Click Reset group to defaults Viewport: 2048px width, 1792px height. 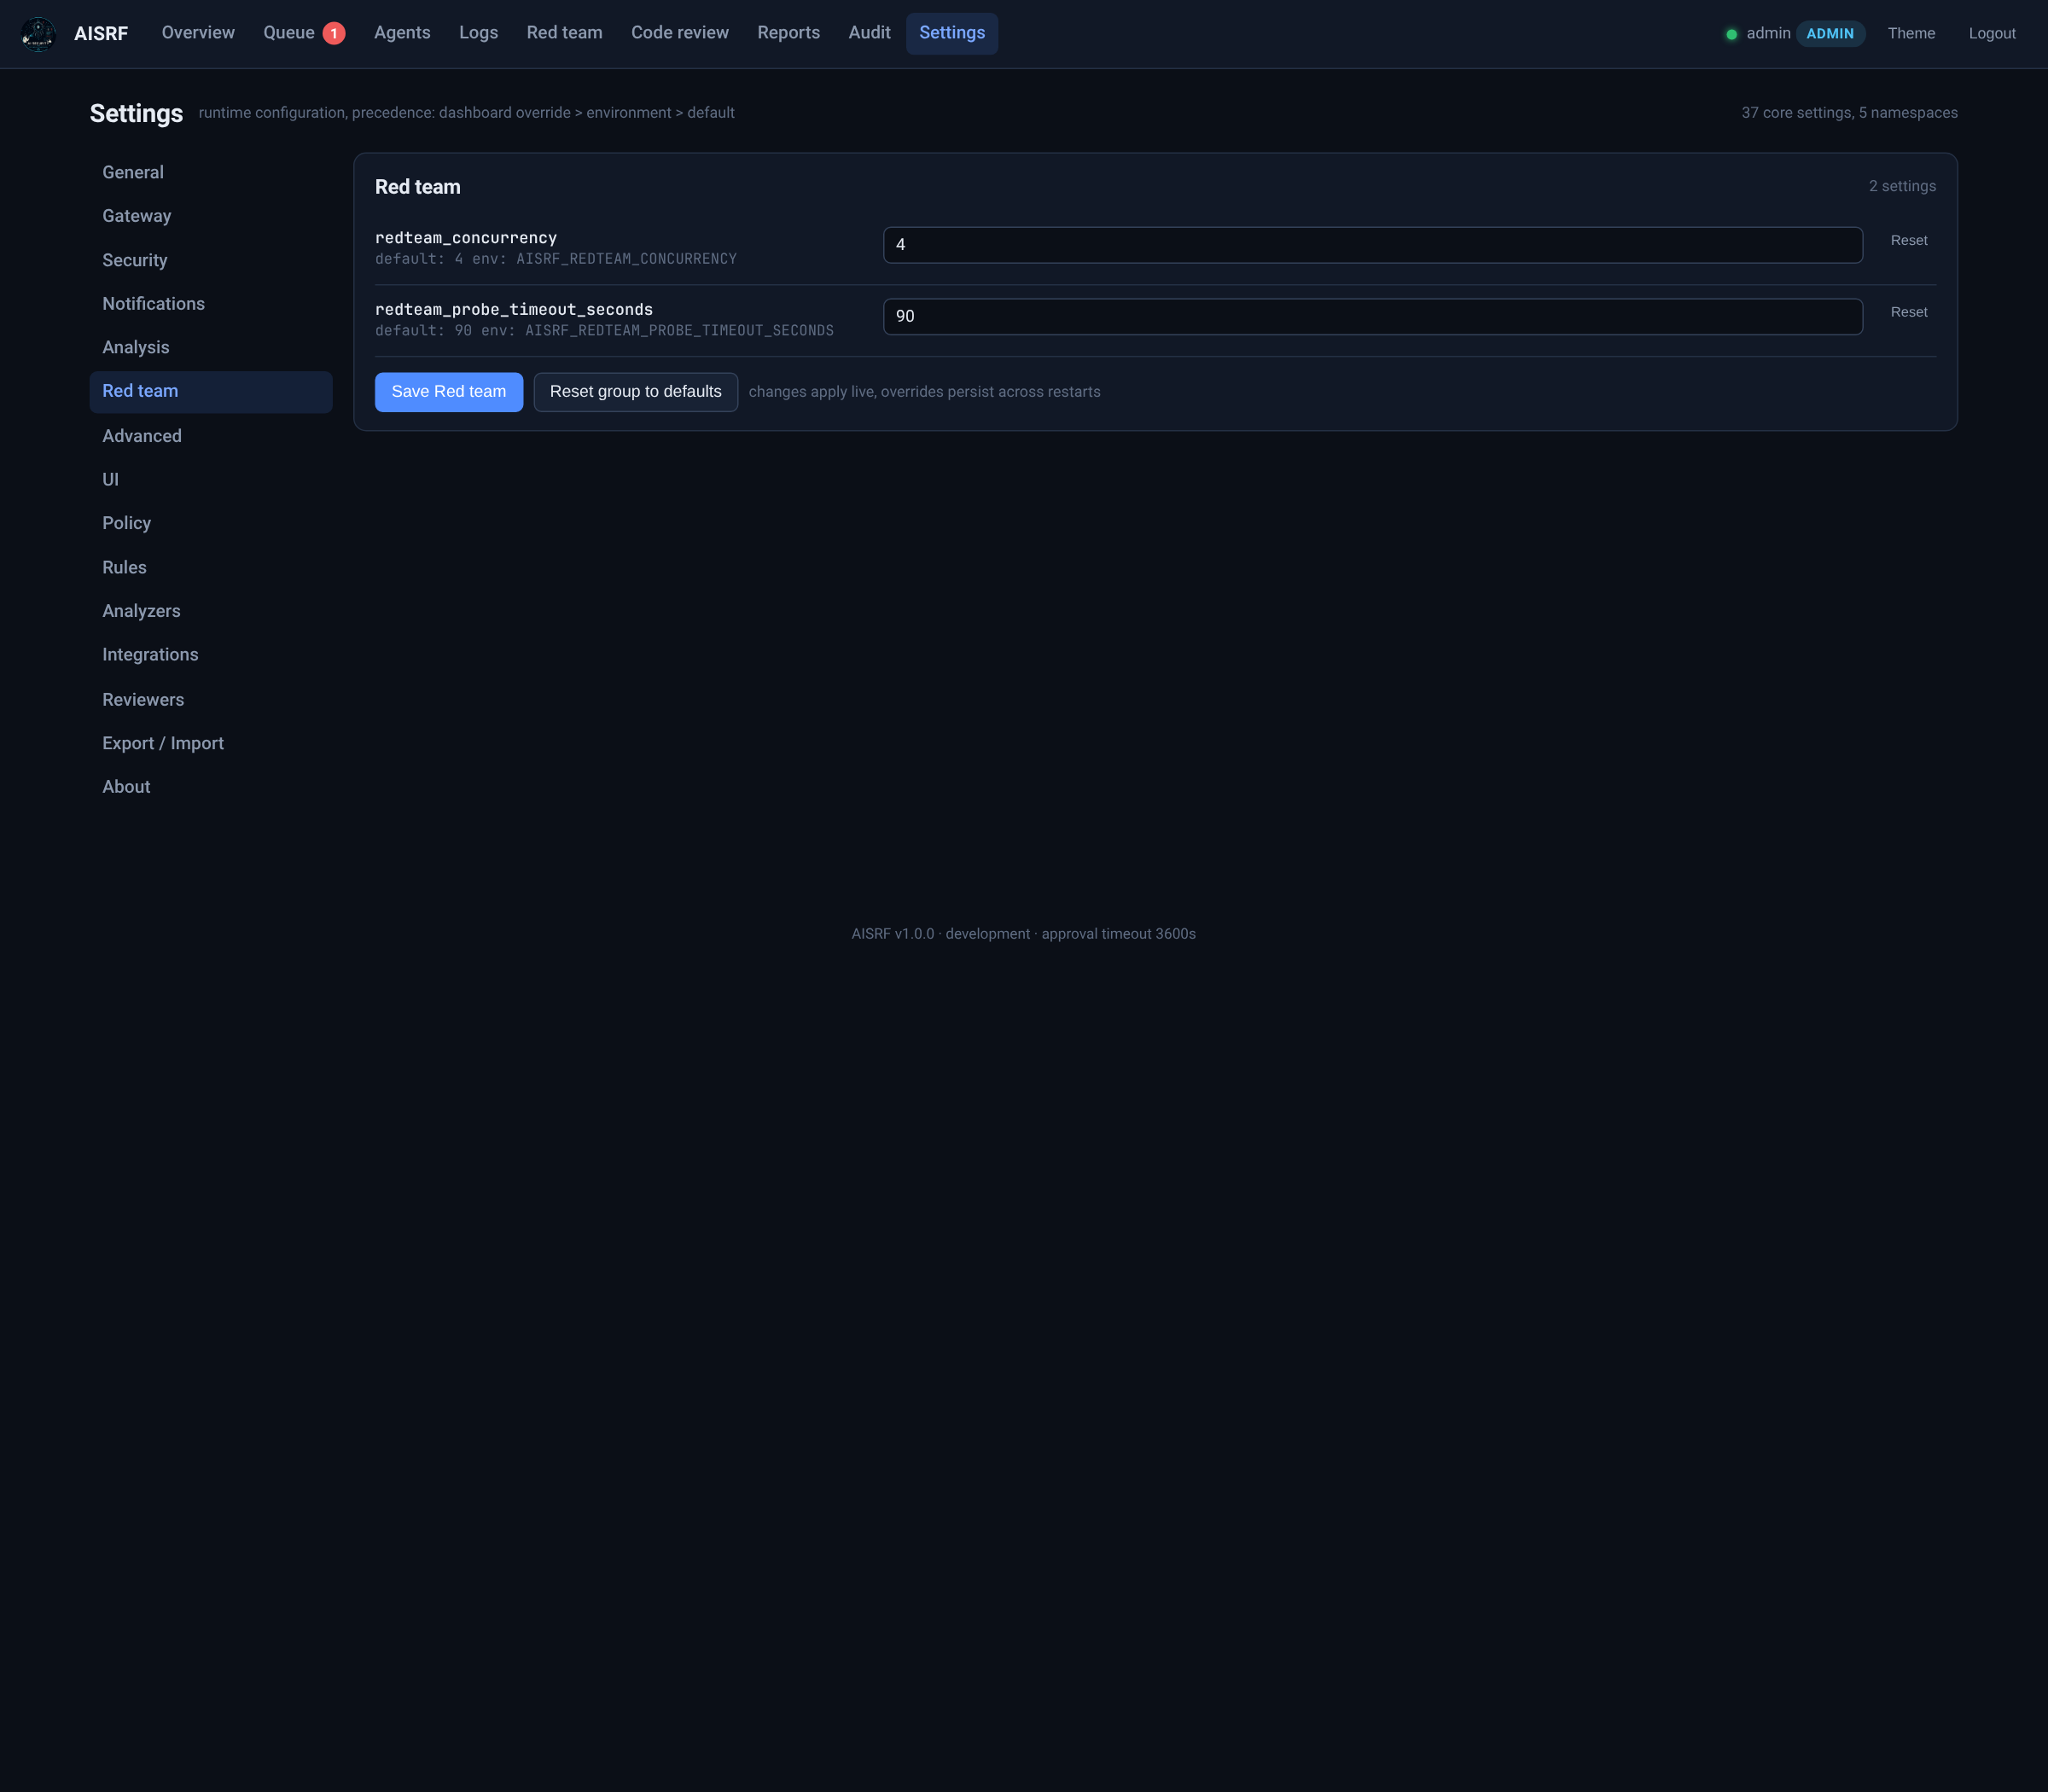[635, 392]
